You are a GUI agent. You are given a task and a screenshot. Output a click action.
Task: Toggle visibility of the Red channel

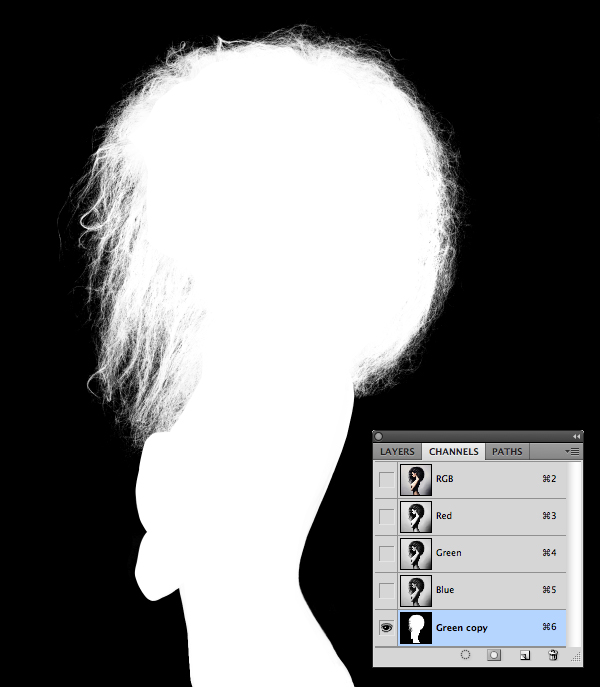386,517
